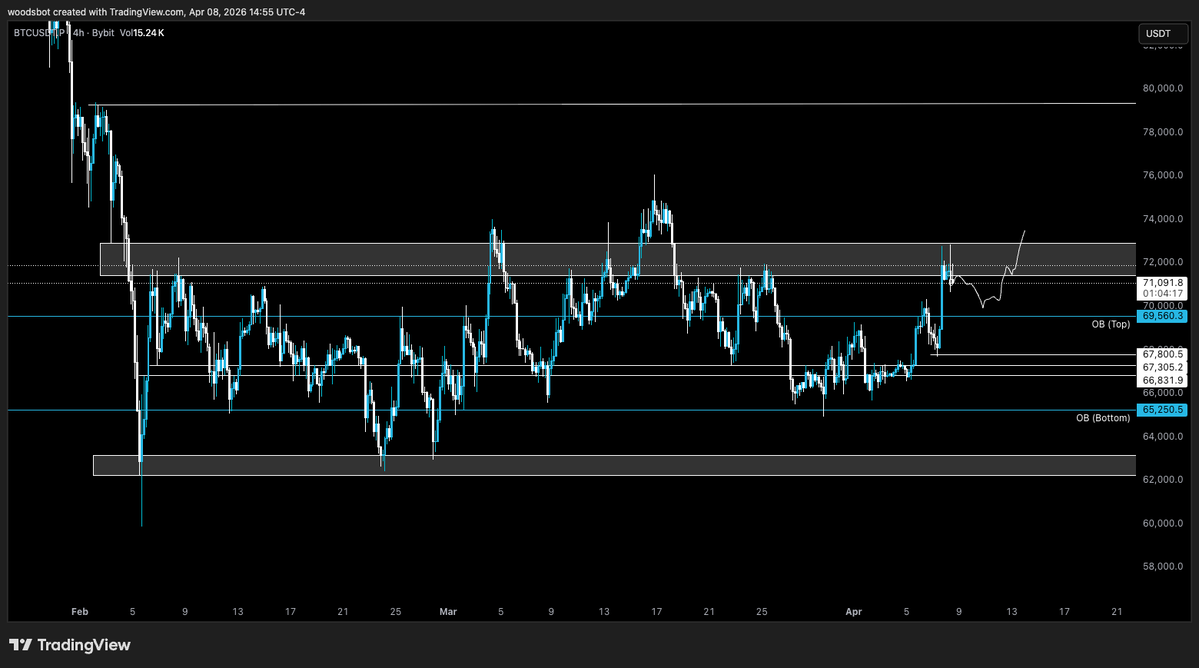Viewport: 1199px width, 668px height.
Task: Click 74,000.0 on the price axis
Action: tap(1163, 219)
